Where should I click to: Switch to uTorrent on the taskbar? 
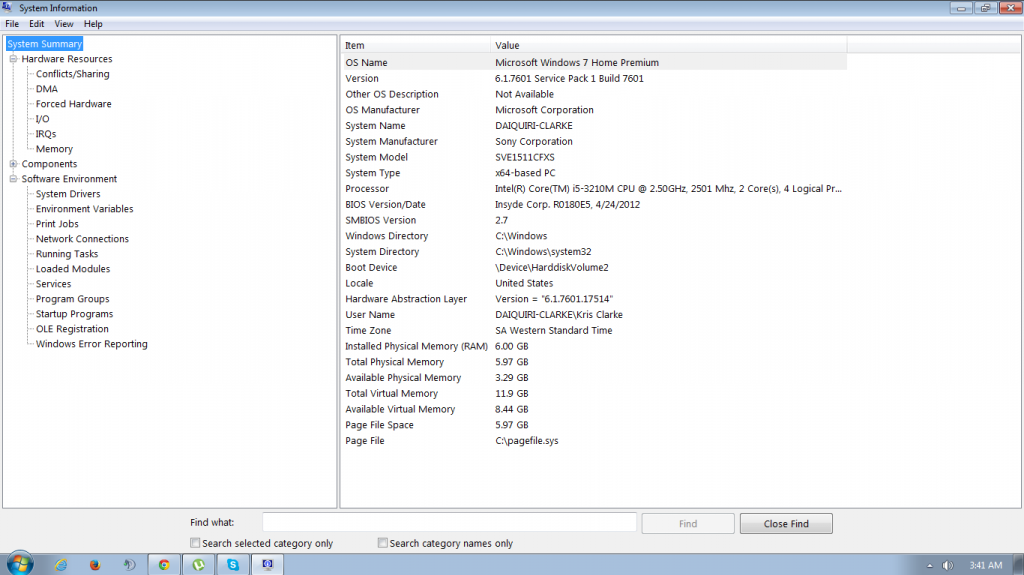click(x=199, y=565)
